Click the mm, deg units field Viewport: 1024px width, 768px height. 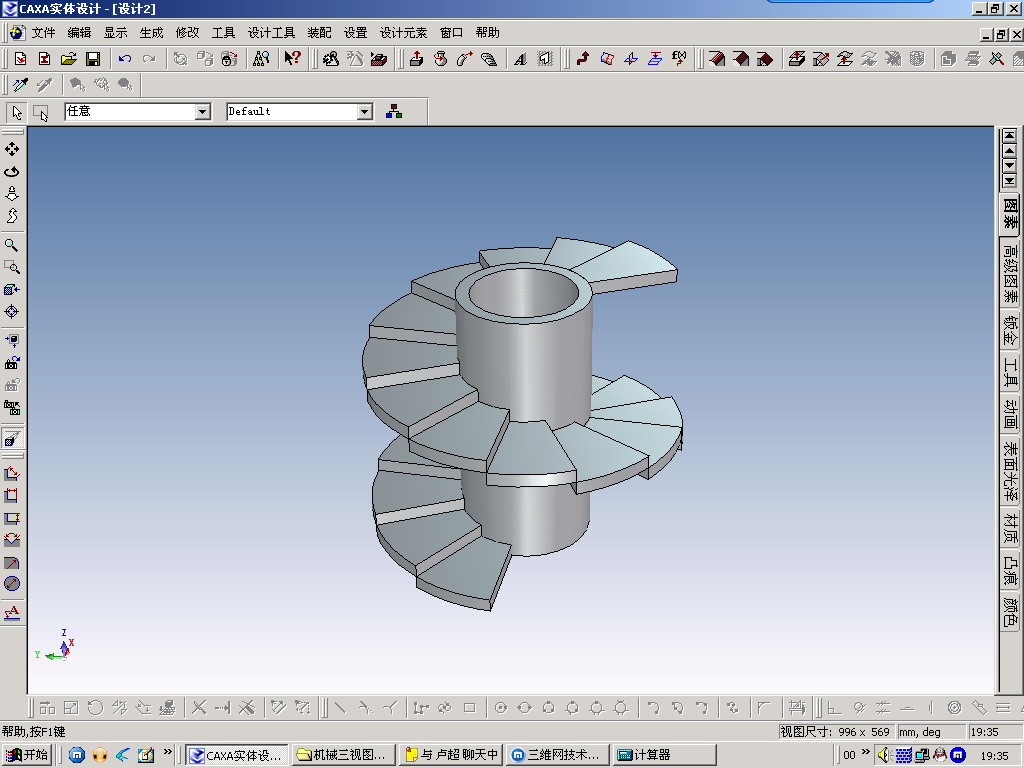(930, 732)
